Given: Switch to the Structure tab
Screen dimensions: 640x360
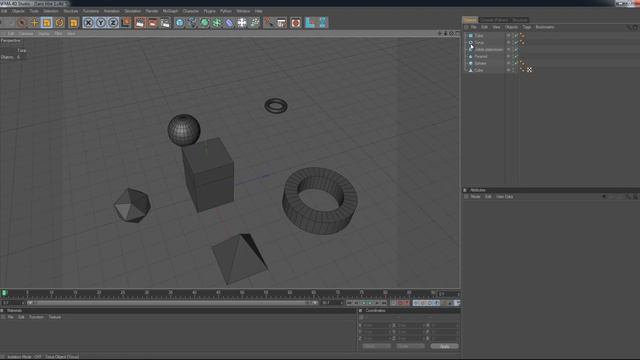Looking at the screenshot, I should [x=520, y=20].
